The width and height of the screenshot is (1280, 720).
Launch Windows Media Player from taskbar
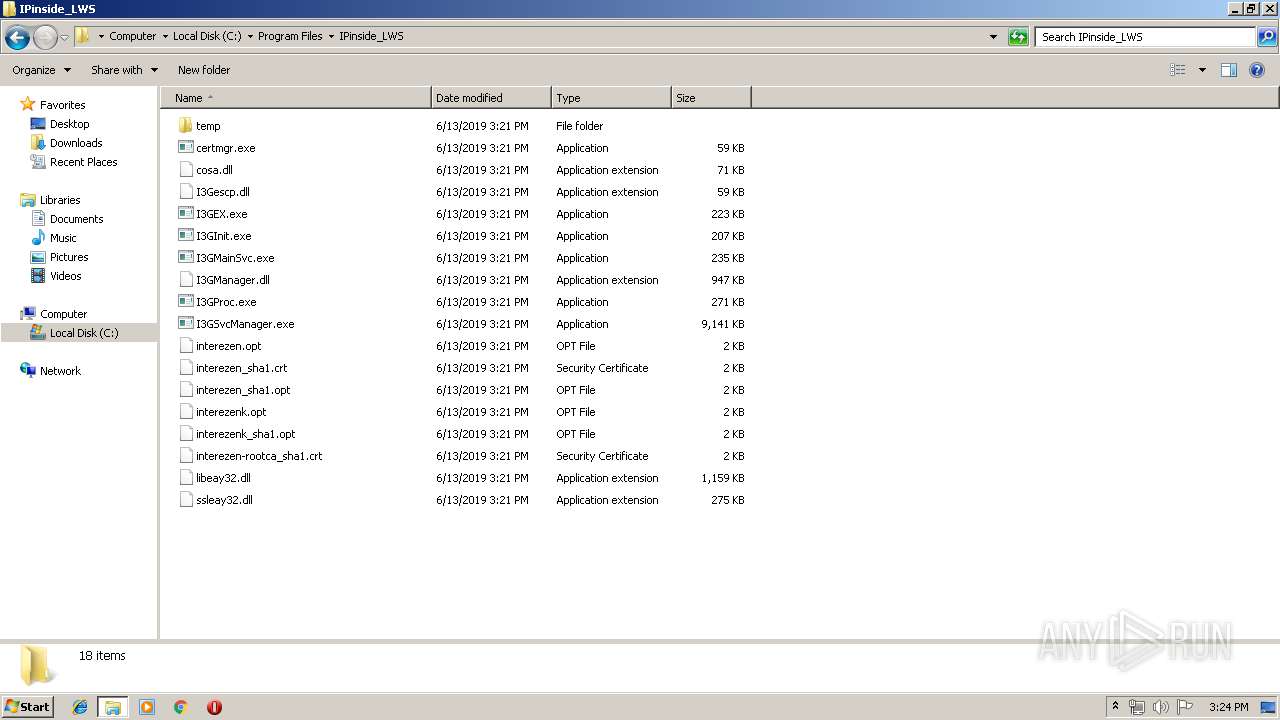(147, 707)
